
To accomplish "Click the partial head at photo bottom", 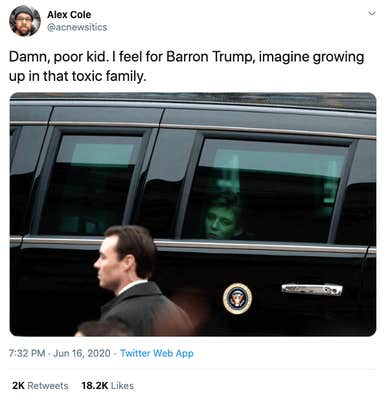I will 100,329.
